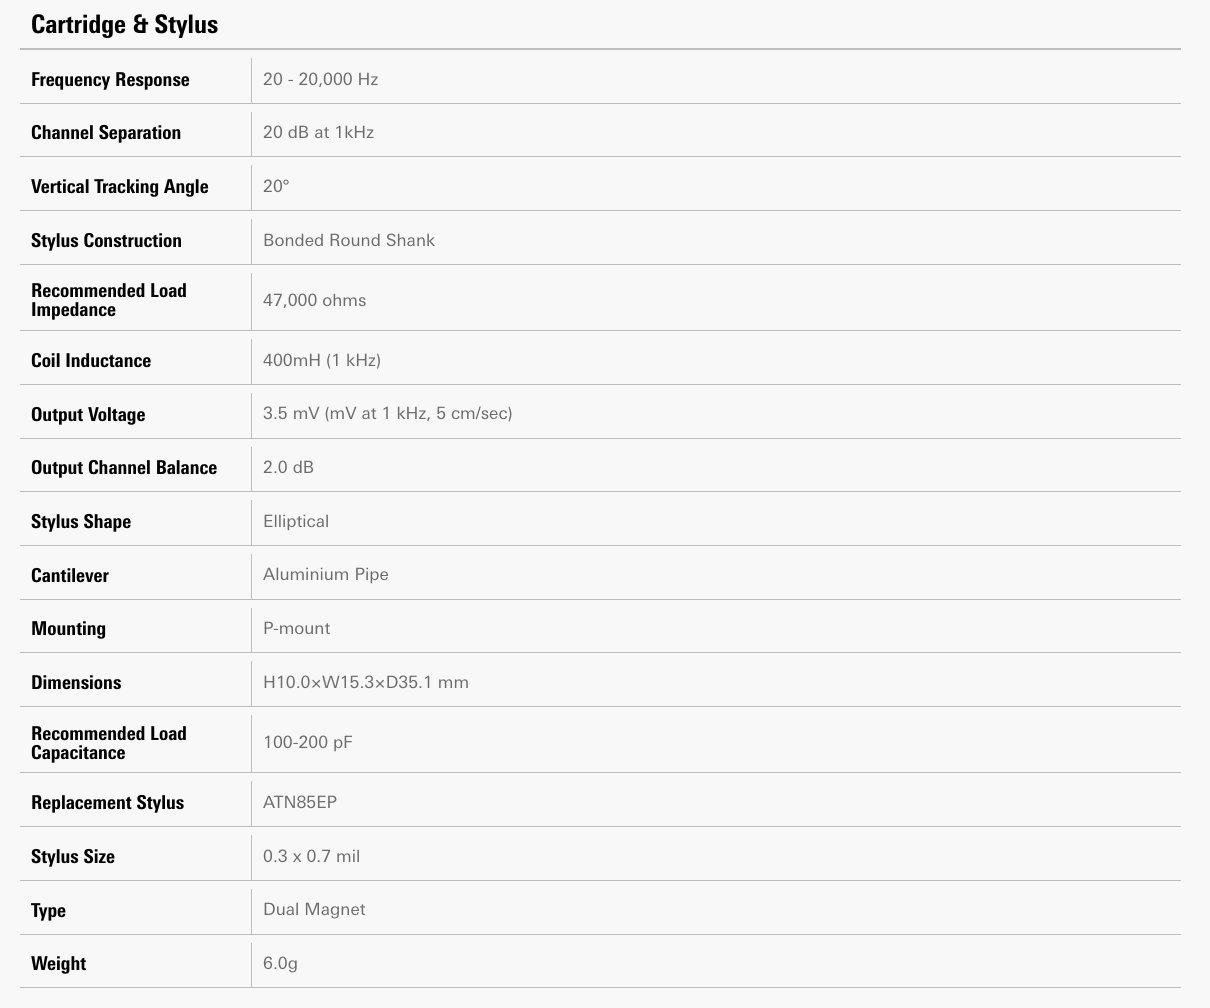The height and width of the screenshot is (1008, 1210).
Task: Click the Output Channel Balance label
Action: [124, 468]
